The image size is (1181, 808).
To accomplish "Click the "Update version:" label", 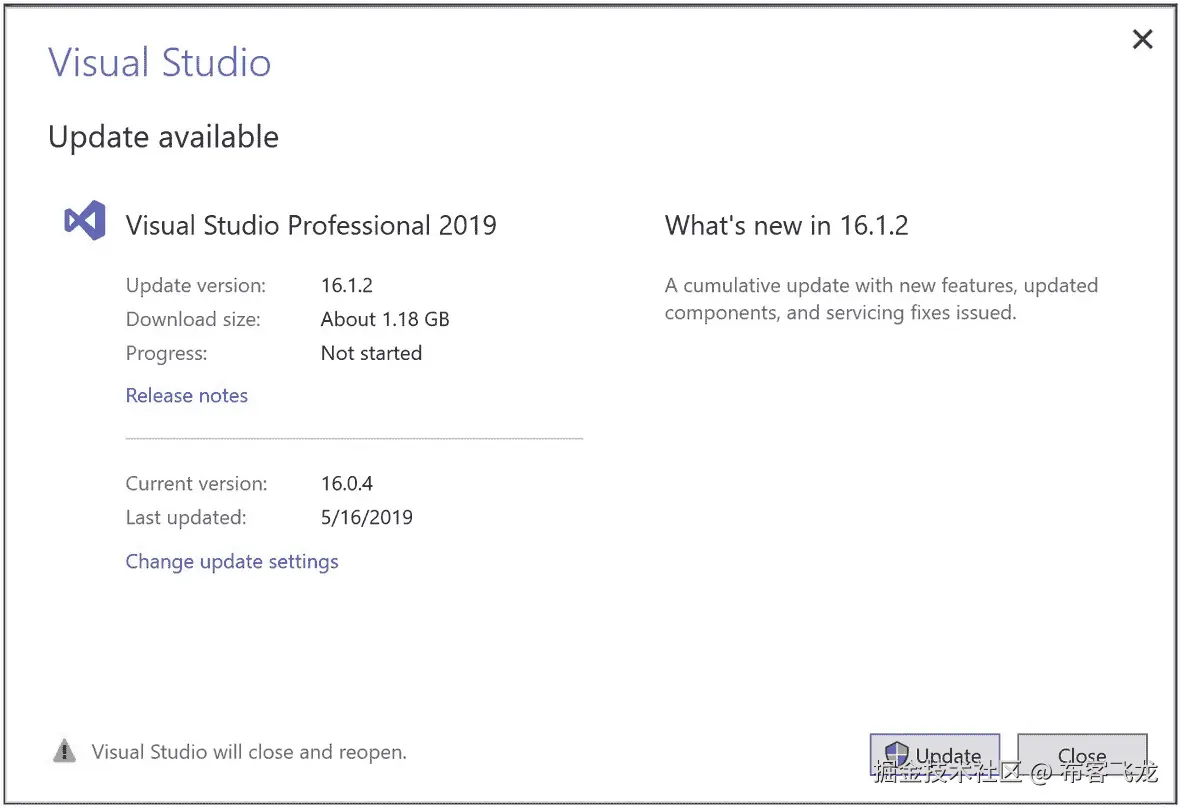I will pos(196,285).
